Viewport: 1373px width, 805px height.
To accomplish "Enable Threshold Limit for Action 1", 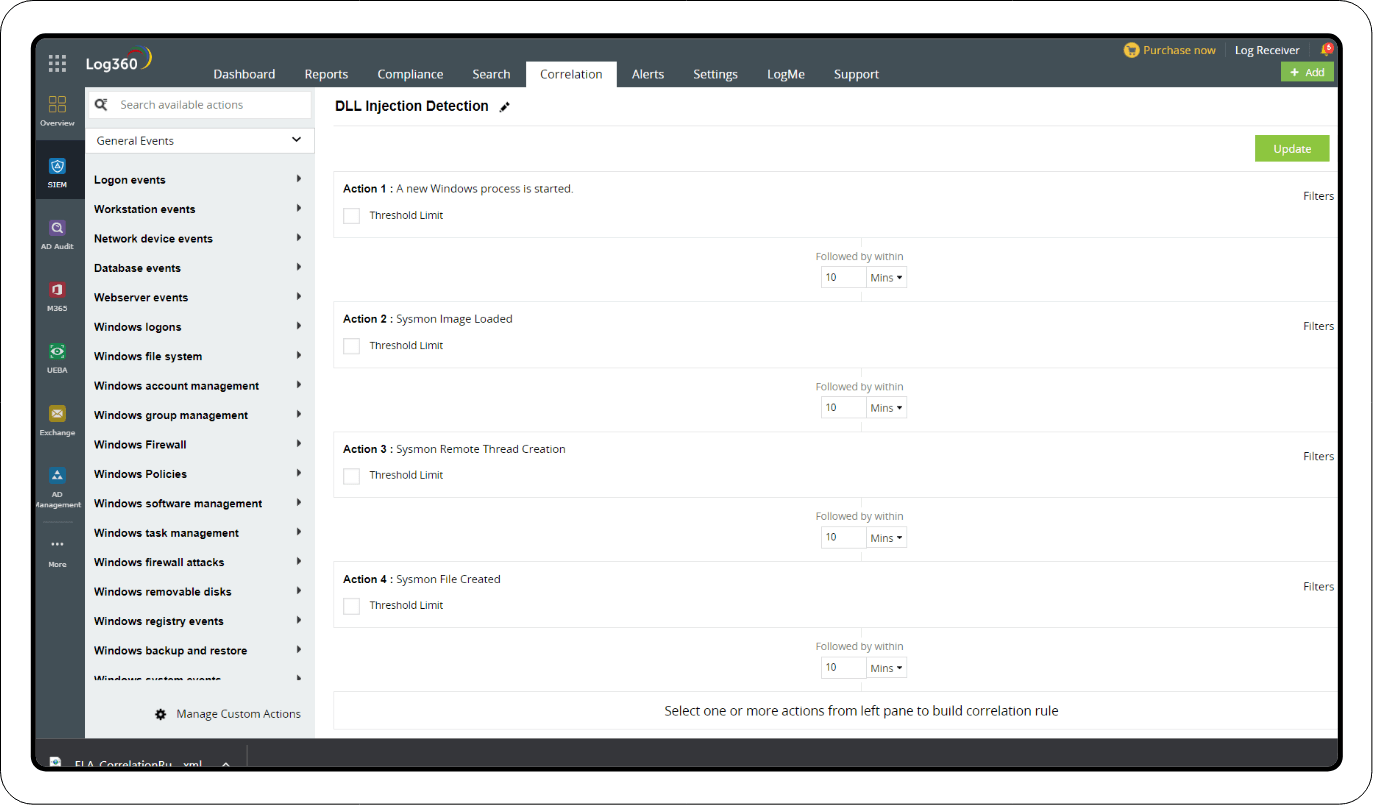I will tap(351, 215).
